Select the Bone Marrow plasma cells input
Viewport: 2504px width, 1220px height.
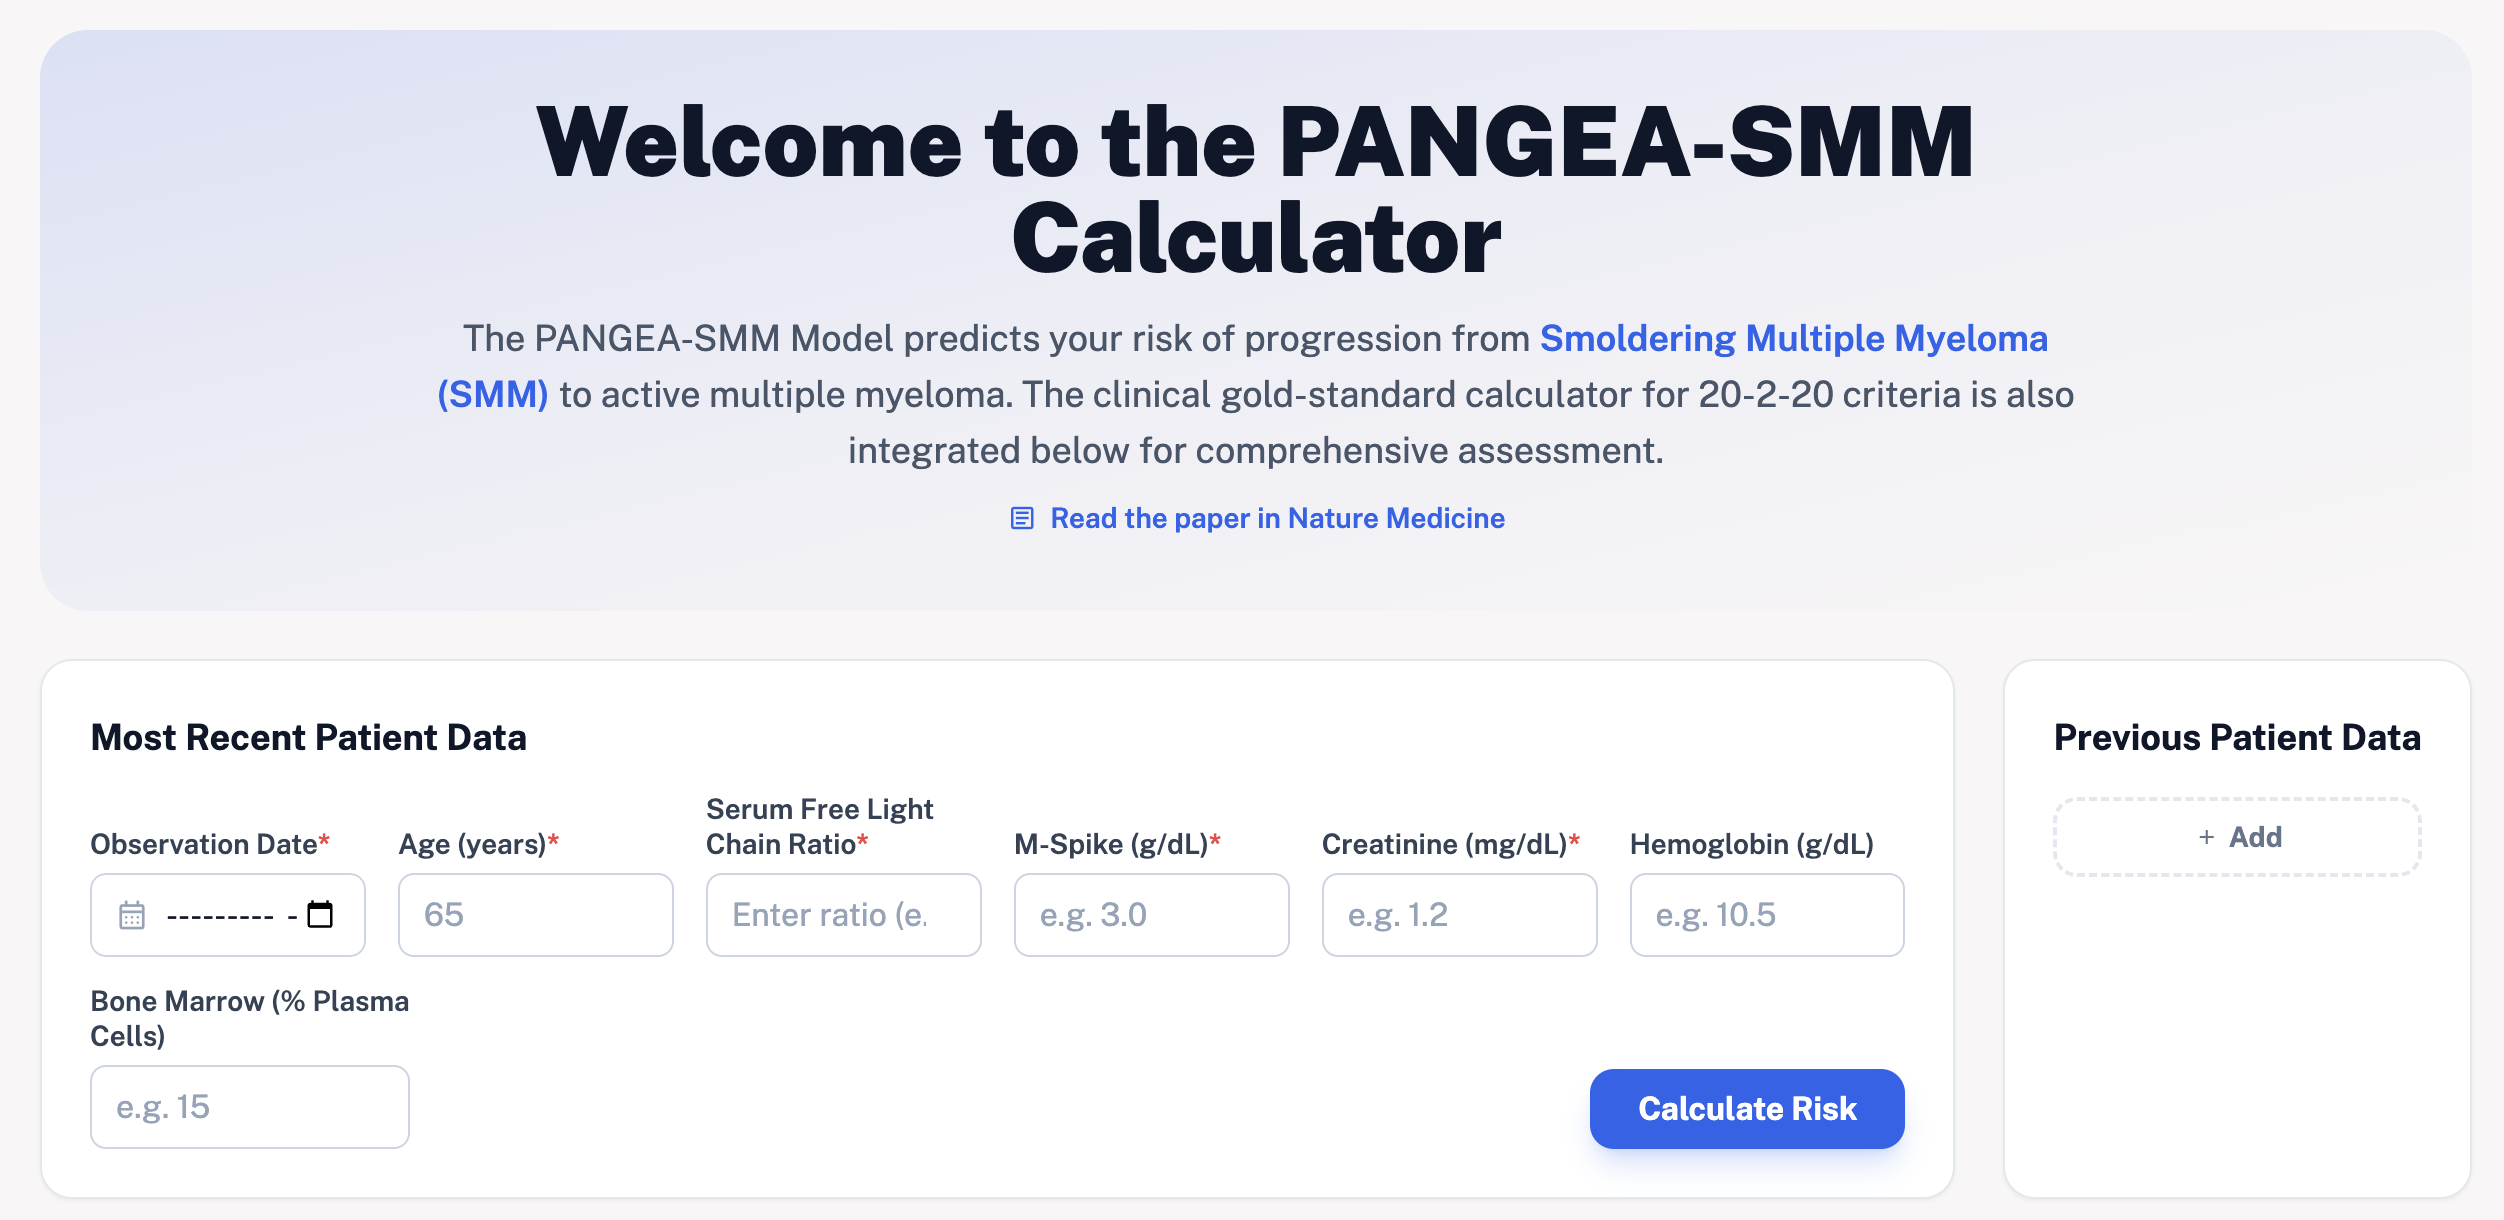[x=249, y=1106]
